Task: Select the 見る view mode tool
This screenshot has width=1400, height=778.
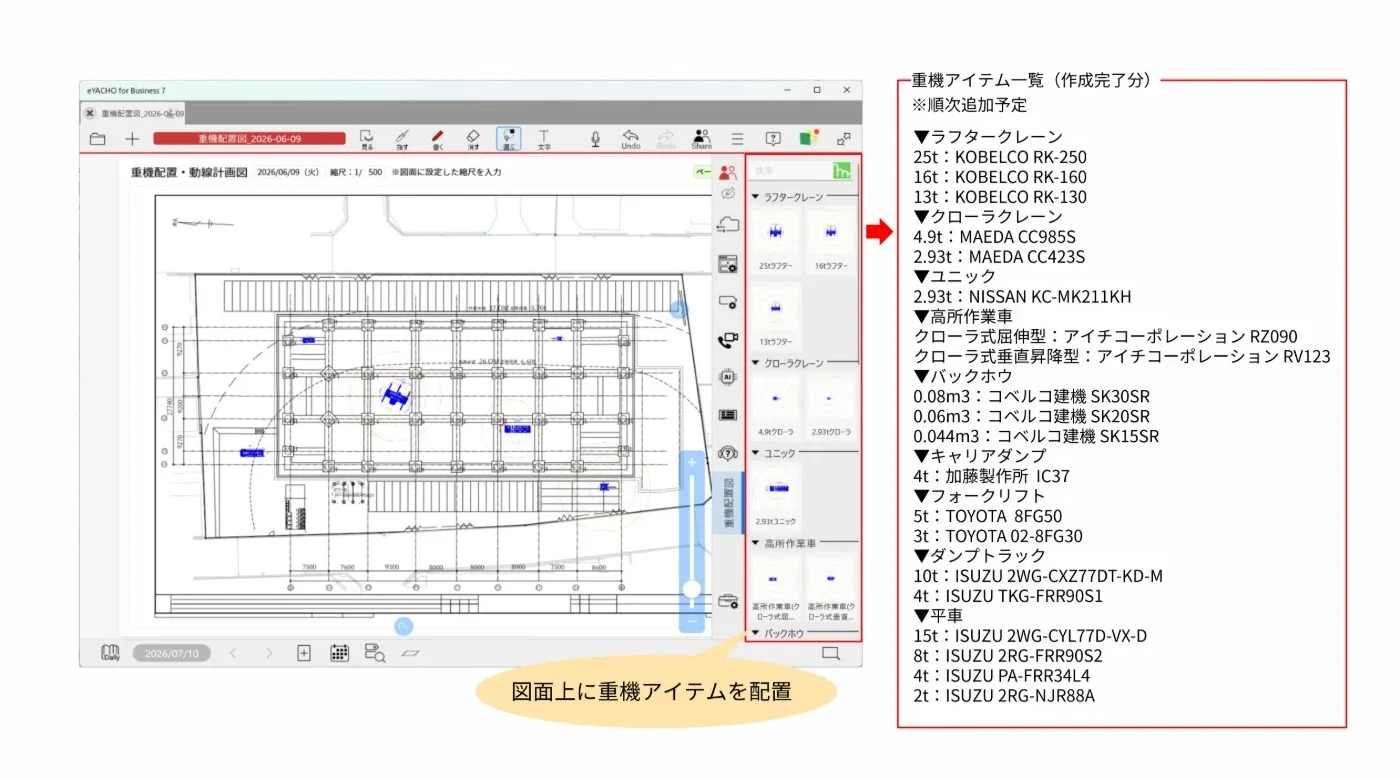Action: tap(367, 139)
